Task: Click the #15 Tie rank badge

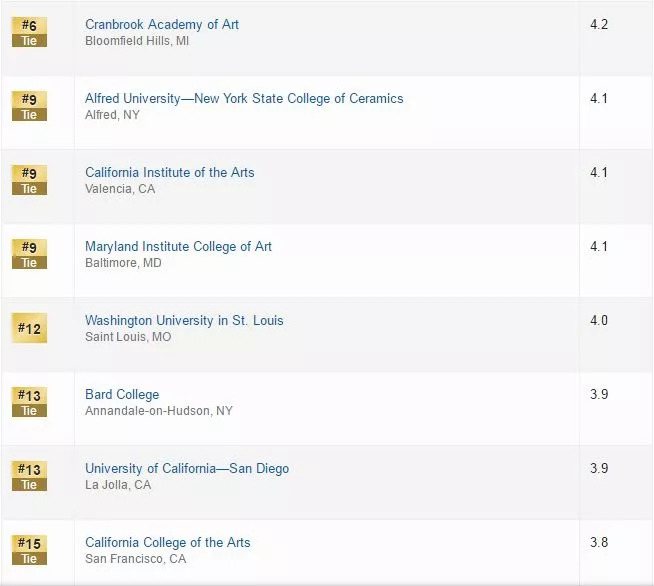Action: (29, 550)
